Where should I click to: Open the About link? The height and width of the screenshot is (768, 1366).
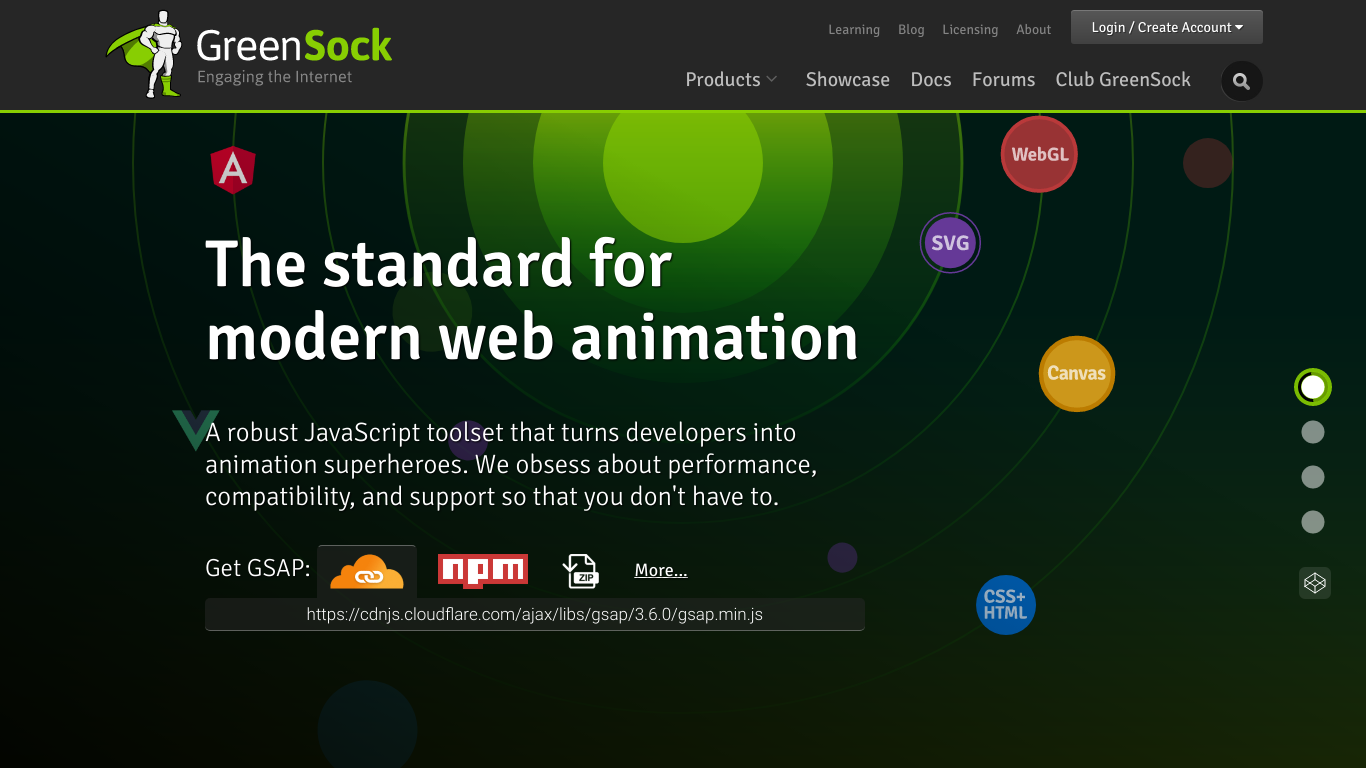[x=1034, y=30]
